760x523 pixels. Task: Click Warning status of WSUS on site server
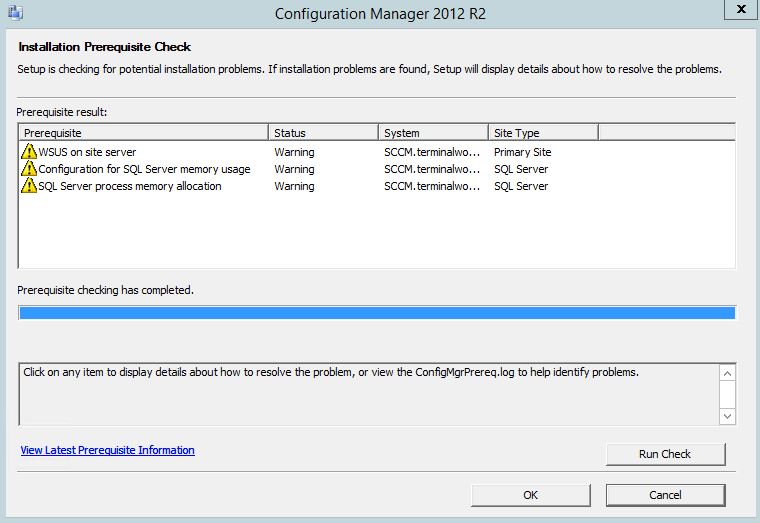[294, 152]
